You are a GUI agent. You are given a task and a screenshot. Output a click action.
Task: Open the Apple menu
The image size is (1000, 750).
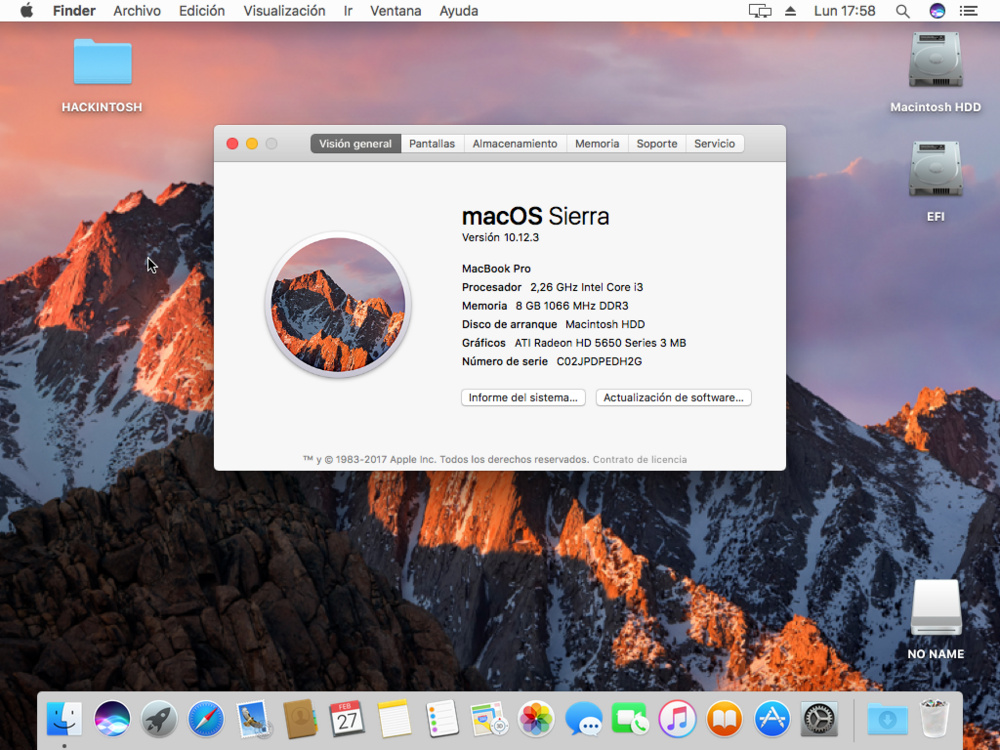pyautogui.click(x=27, y=11)
